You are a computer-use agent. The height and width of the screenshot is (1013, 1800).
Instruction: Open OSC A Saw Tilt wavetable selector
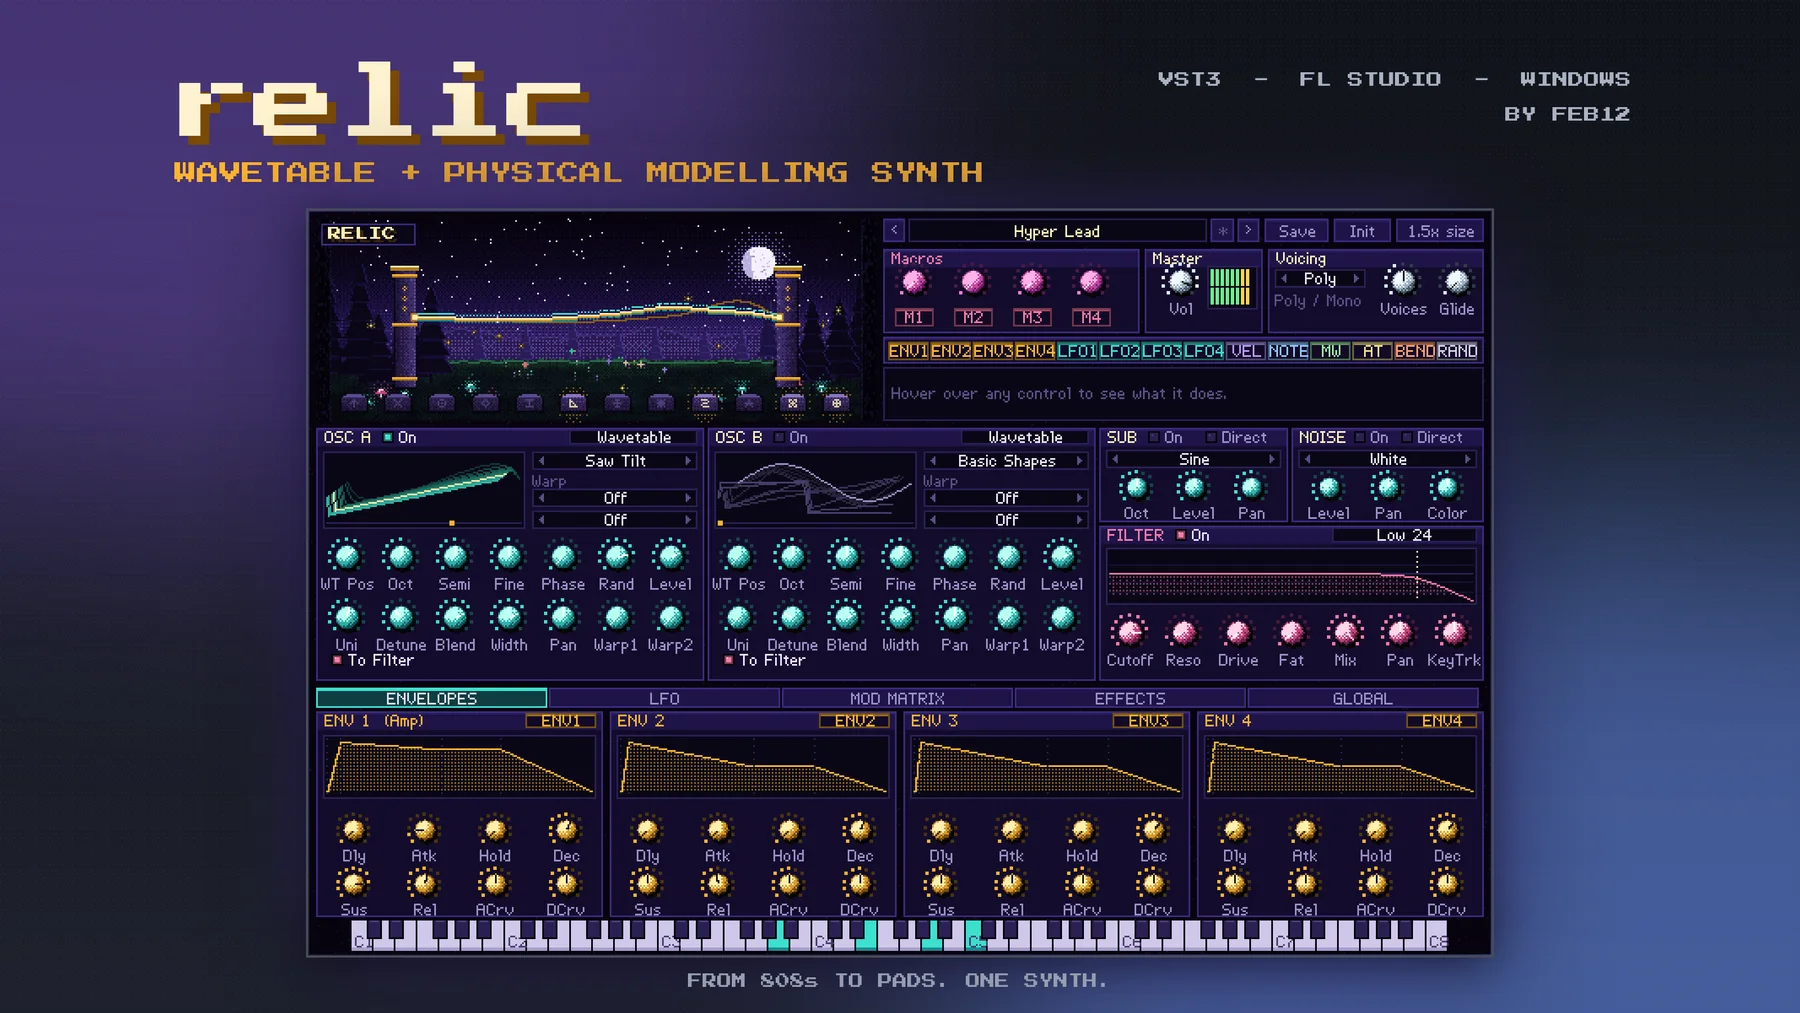[615, 461]
